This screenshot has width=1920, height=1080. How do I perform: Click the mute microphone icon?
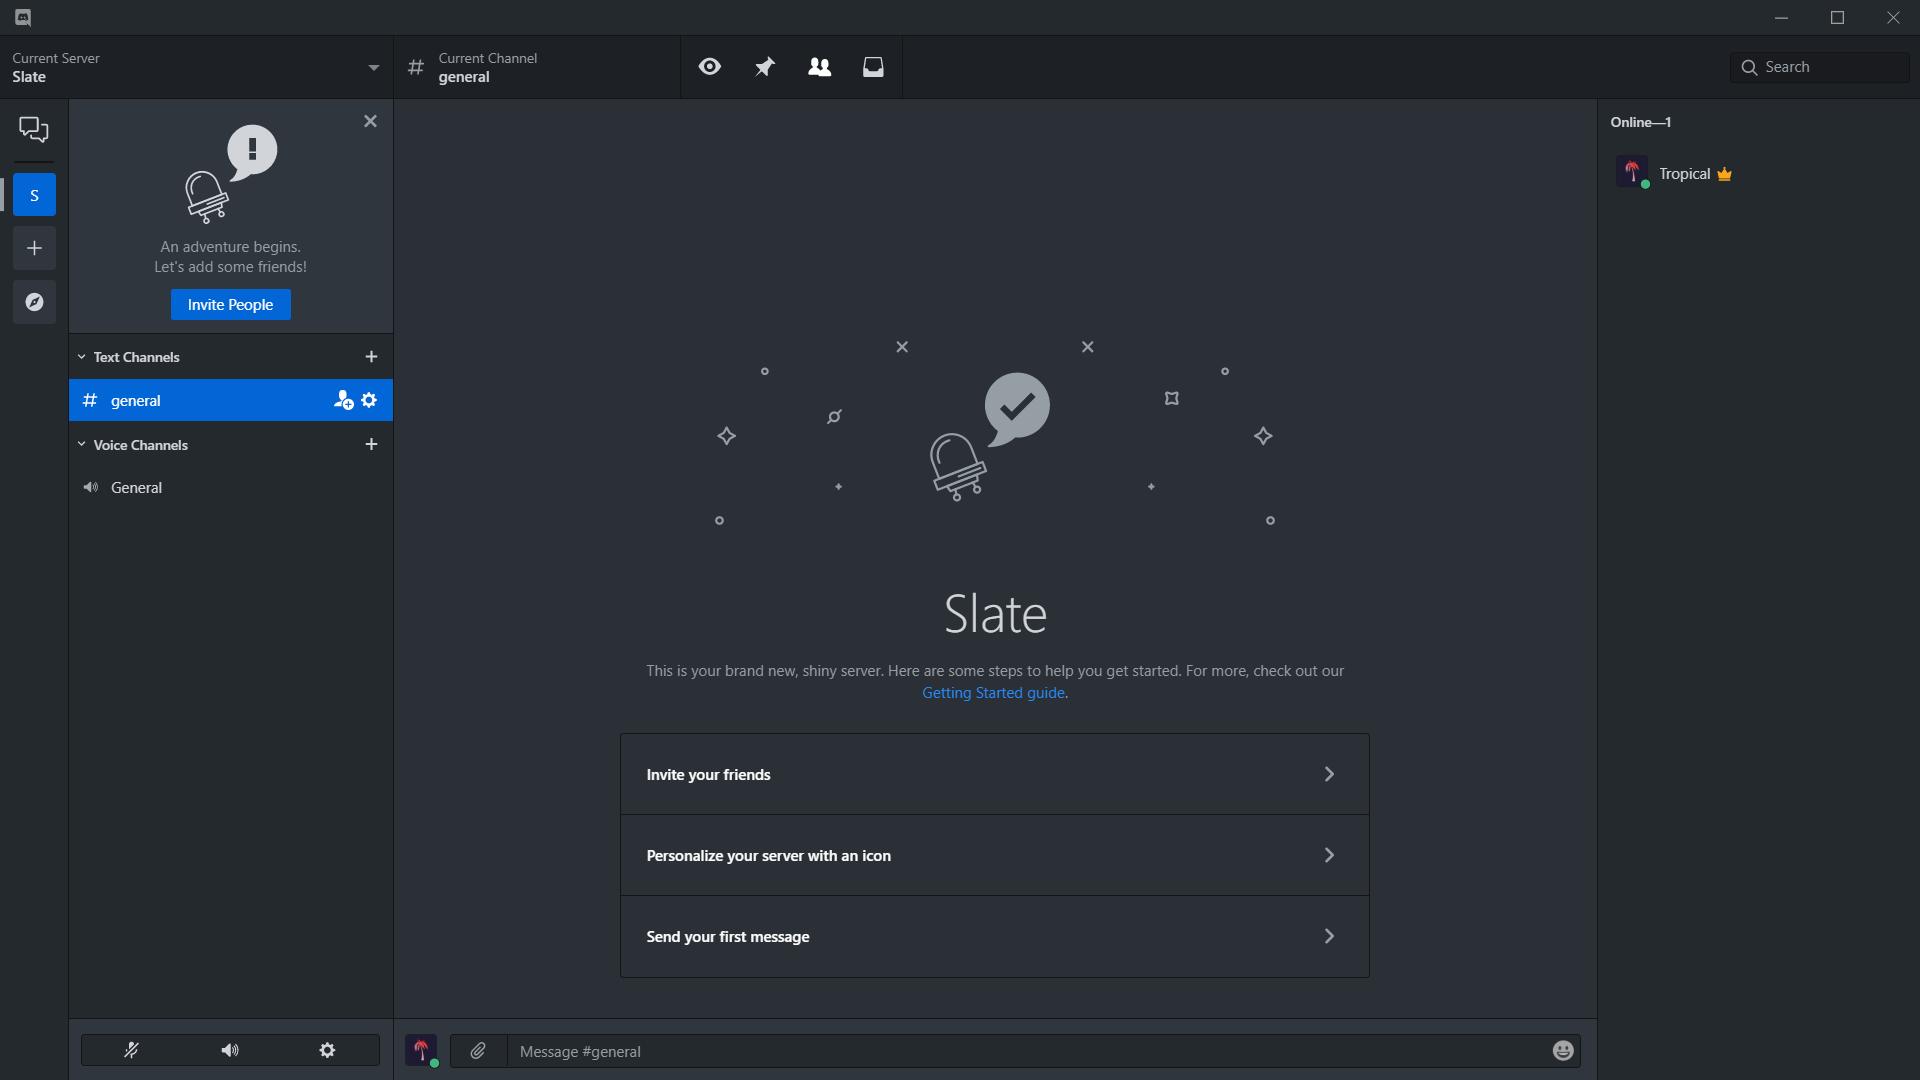131,1050
